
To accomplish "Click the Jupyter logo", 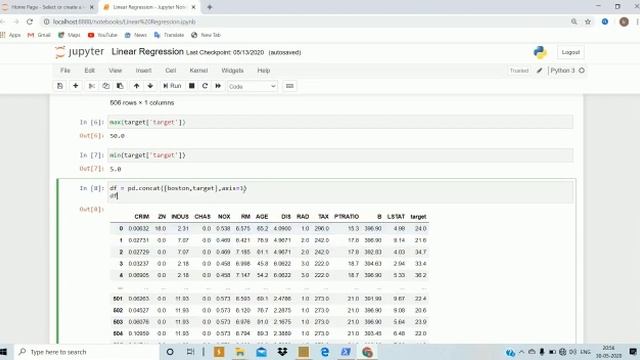I will [x=80, y=52].
